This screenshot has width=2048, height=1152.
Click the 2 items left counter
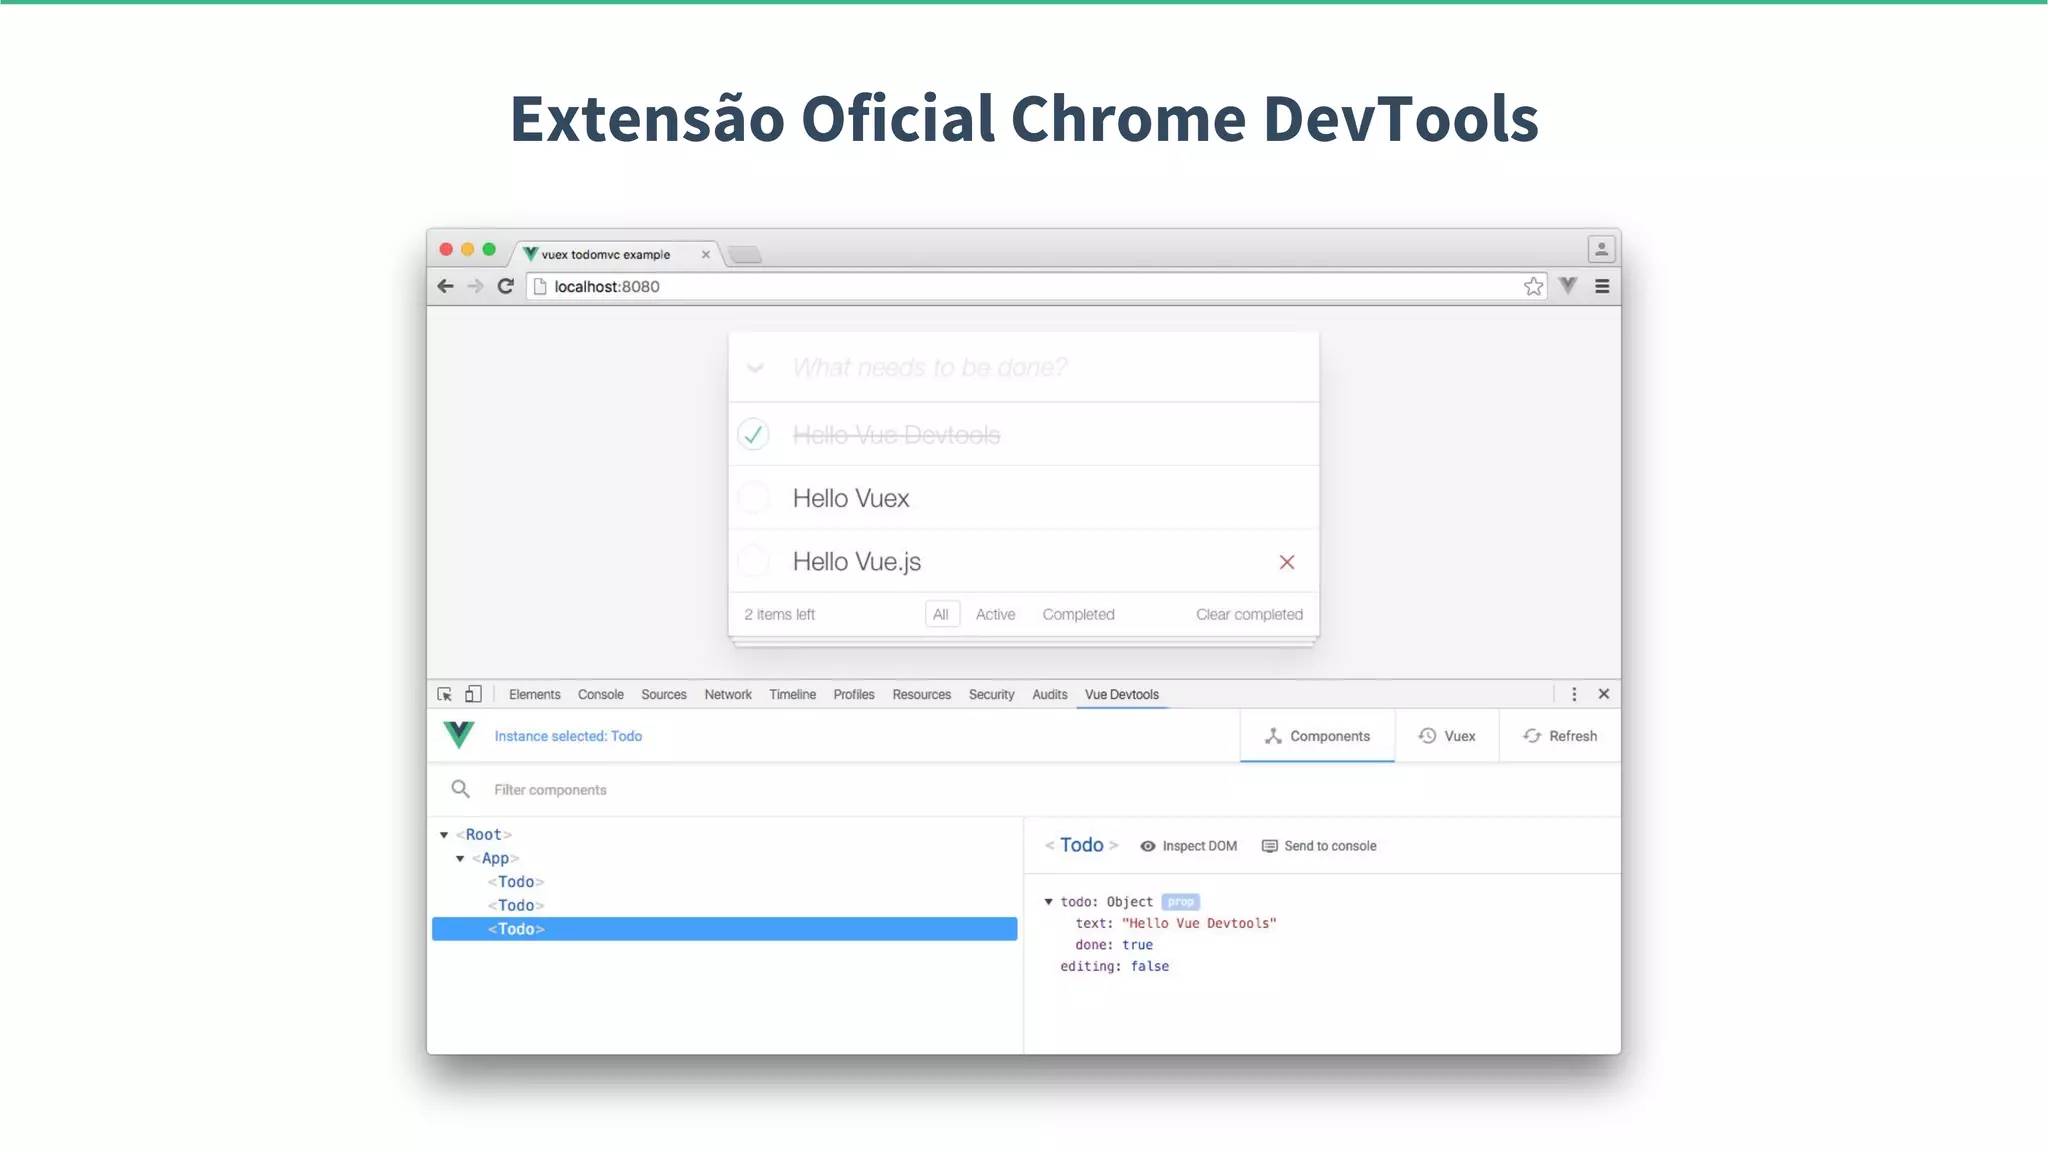tap(779, 614)
